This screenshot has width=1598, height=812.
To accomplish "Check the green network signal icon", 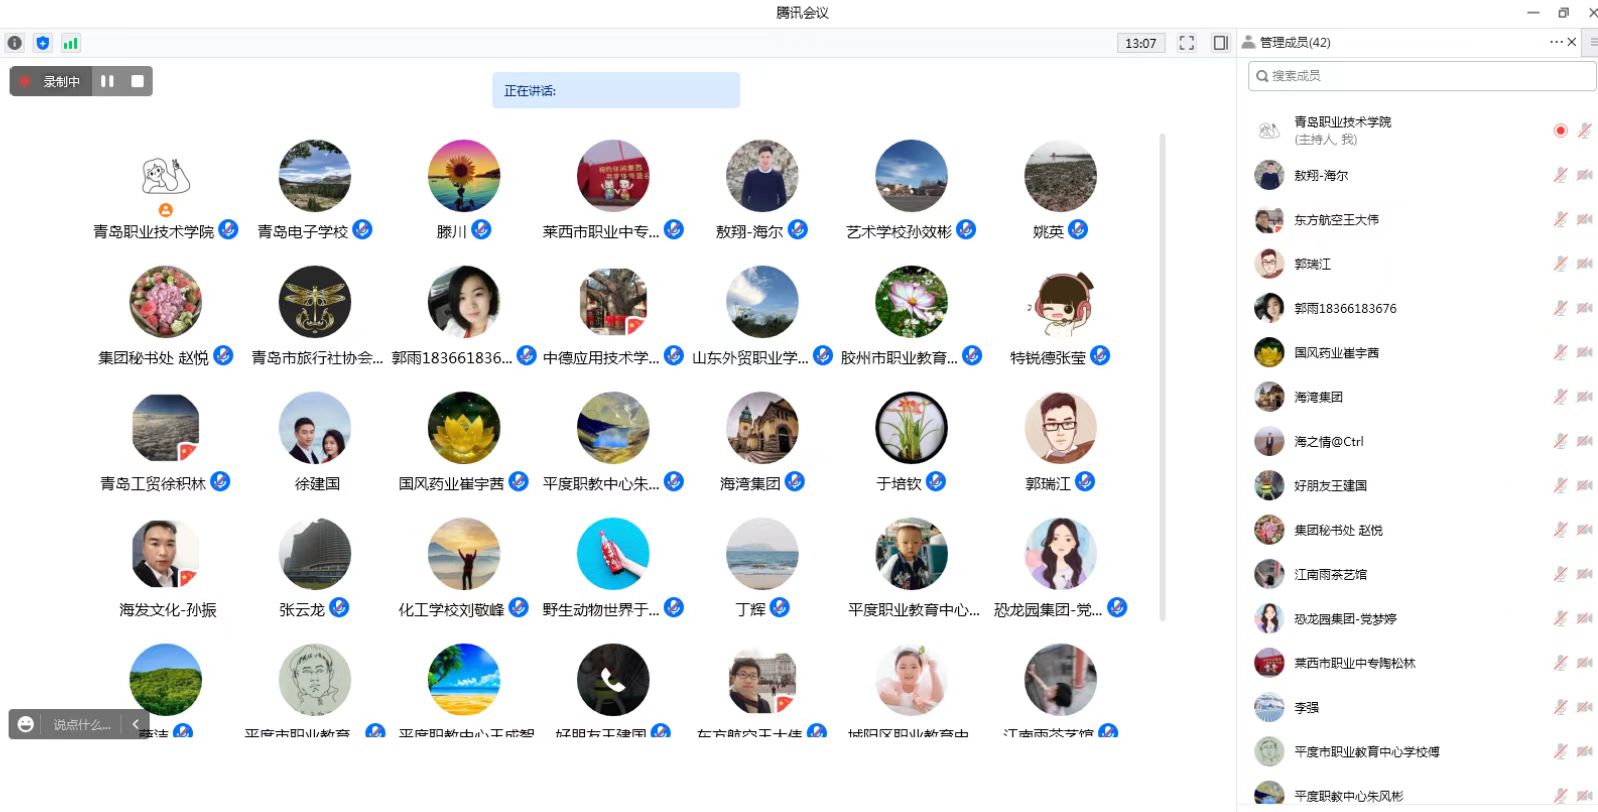I will click(x=70, y=43).
